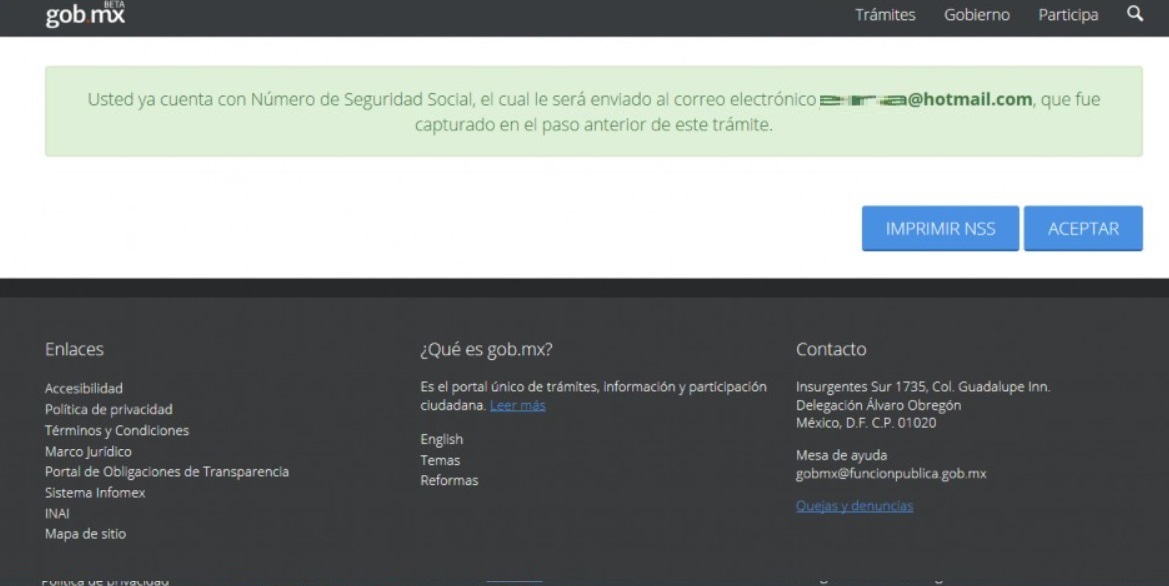Screen dimensions: 1169x586
Task: Open Términos y Condiciones link
Action: pos(117,430)
